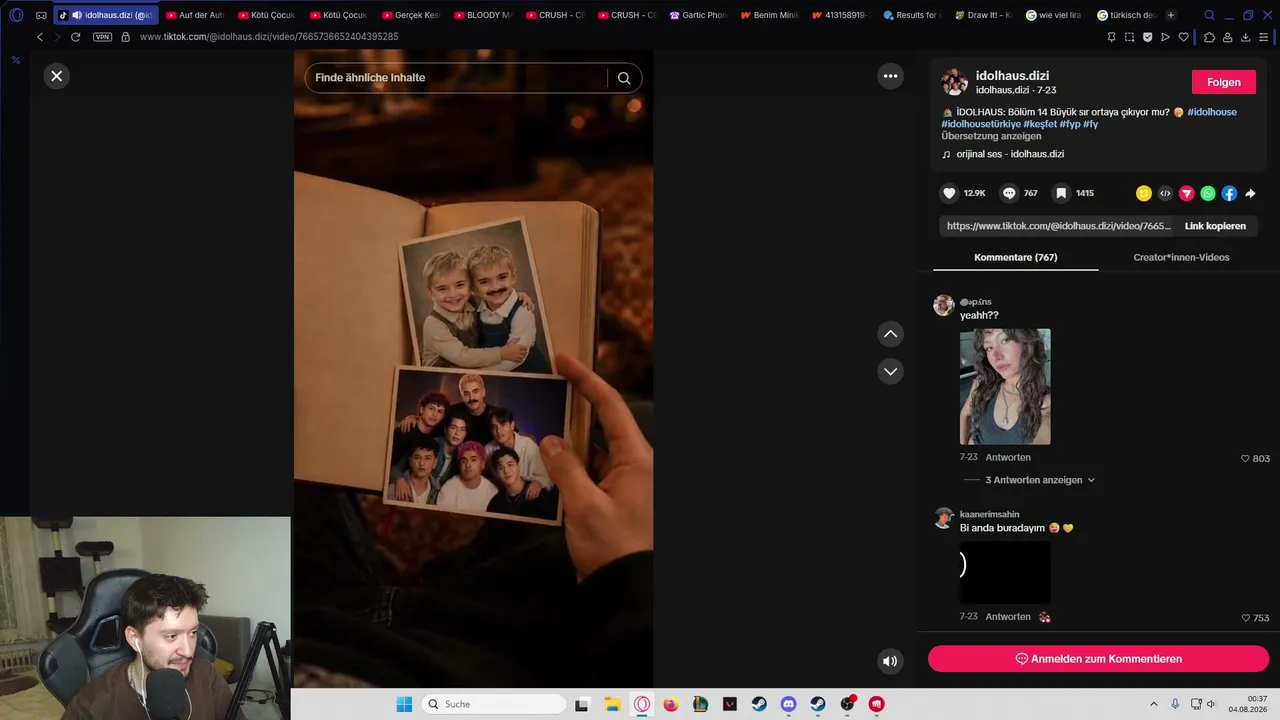Open Firefox from the taskbar
Screen dimensions: 1280x720
[671, 704]
